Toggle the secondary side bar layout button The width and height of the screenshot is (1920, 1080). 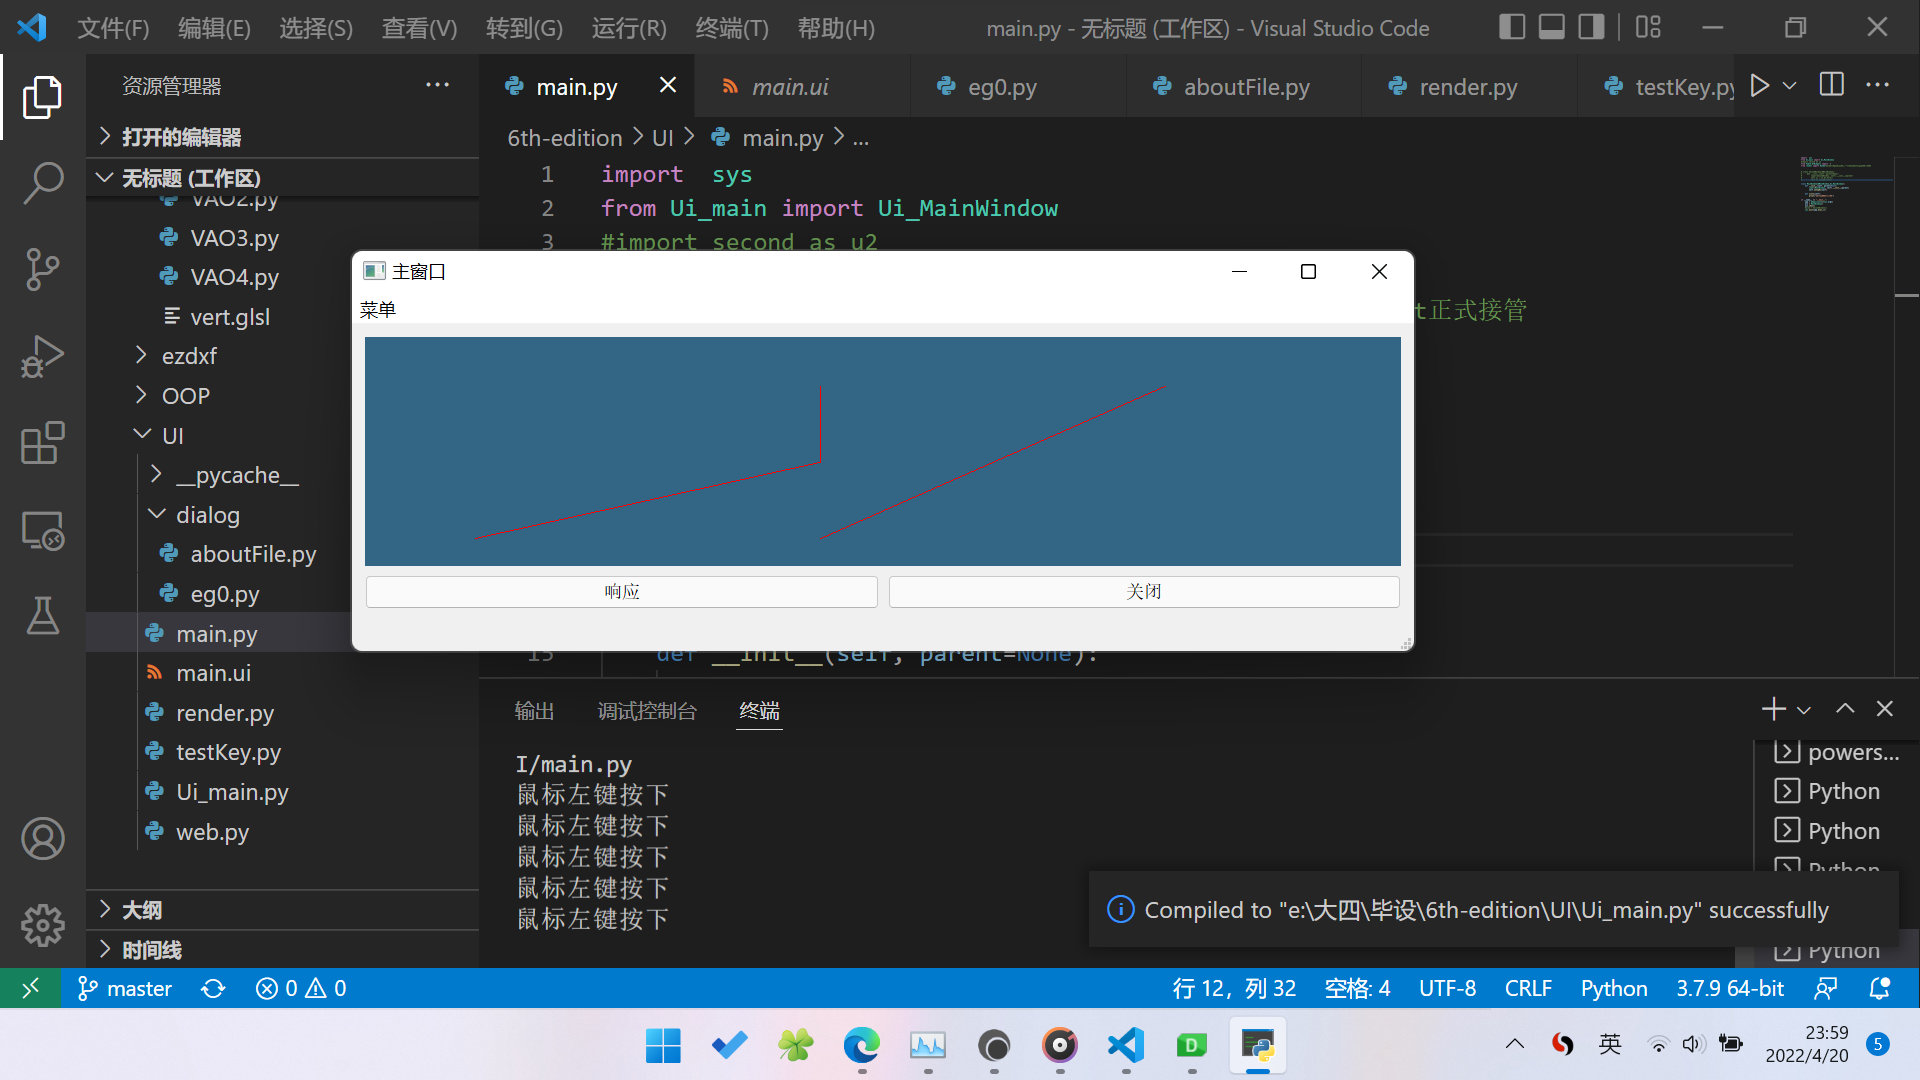(x=1590, y=27)
